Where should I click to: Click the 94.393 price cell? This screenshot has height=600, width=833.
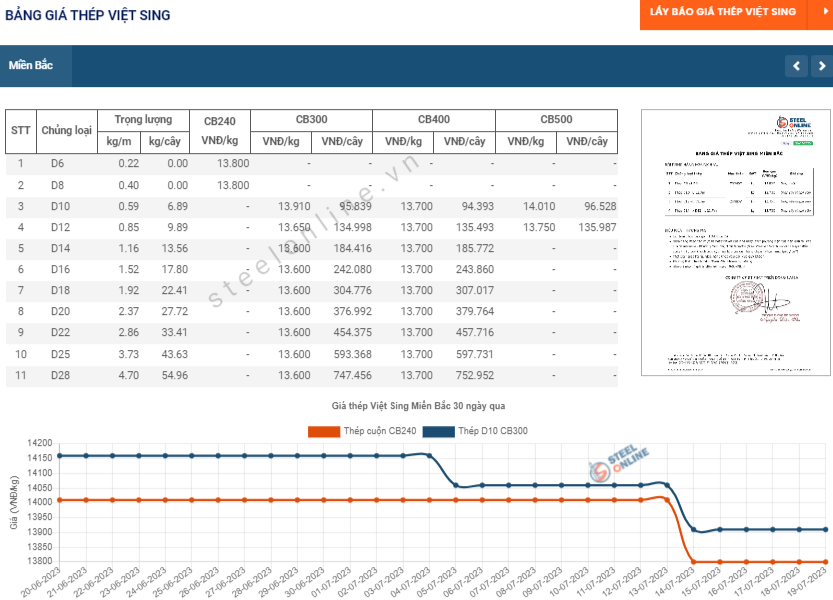pos(478,207)
